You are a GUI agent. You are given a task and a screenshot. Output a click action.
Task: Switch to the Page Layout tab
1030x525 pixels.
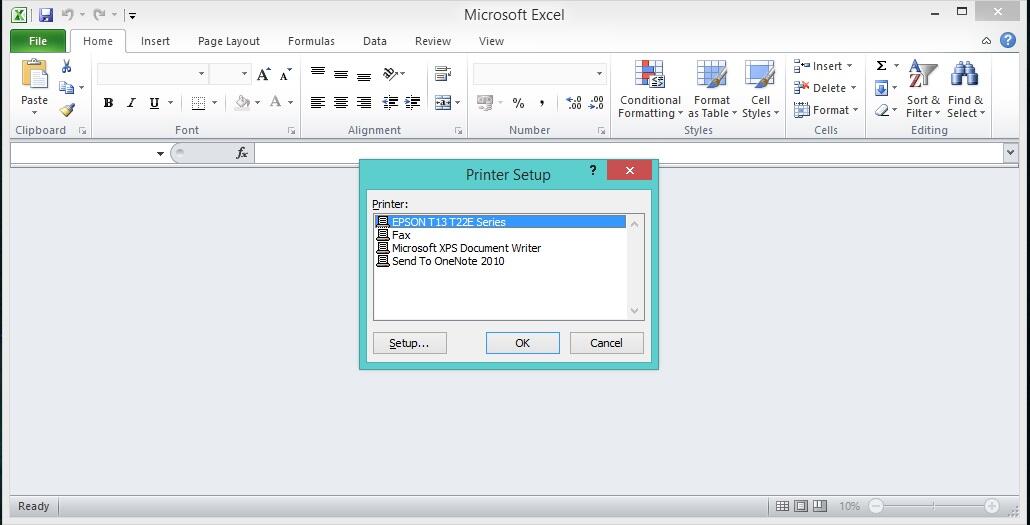tap(229, 41)
